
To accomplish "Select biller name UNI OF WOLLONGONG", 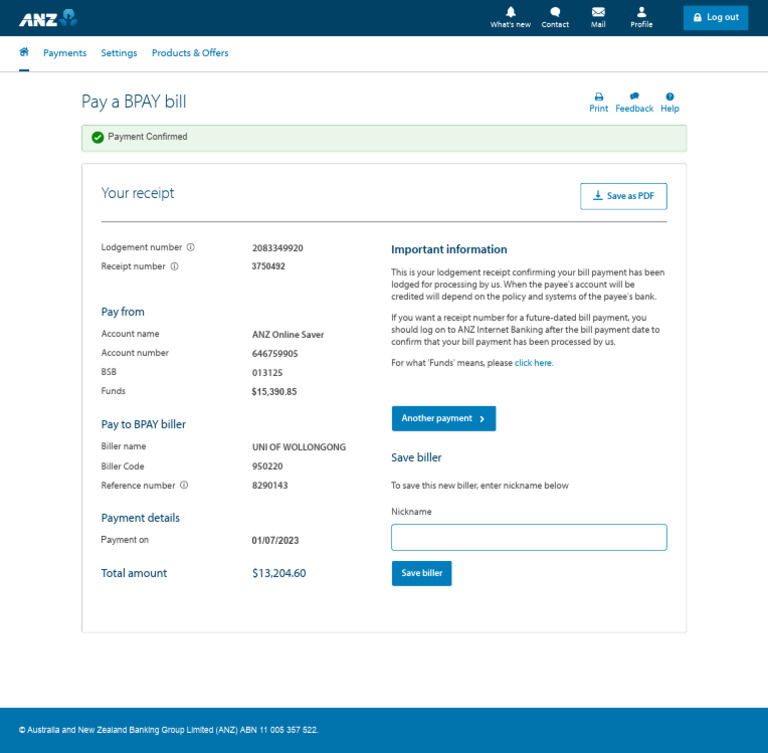I will point(299,447).
